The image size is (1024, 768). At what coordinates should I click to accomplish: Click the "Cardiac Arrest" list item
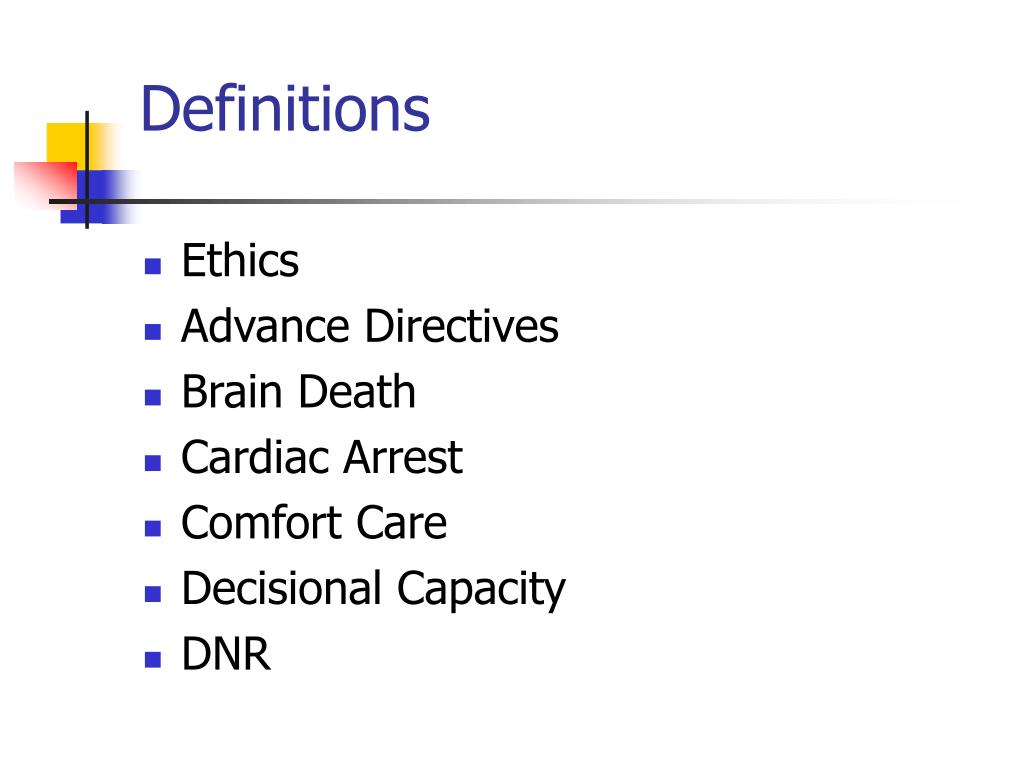pos(321,458)
